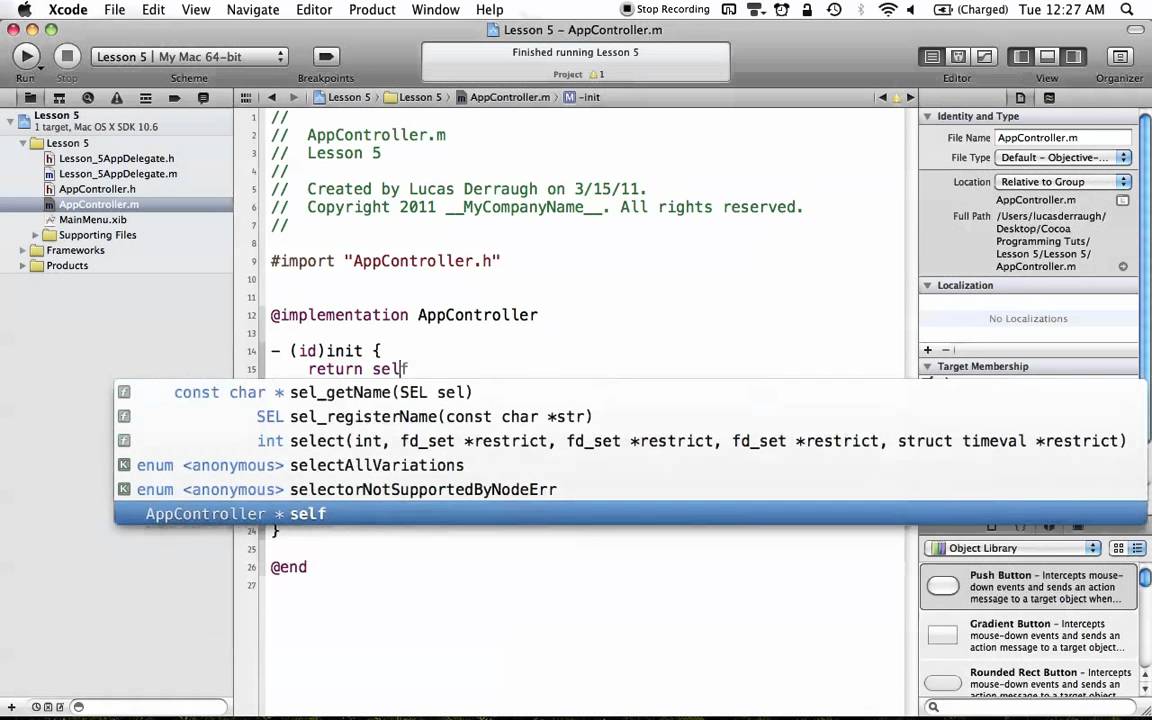Toggle the Debug area view button

tap(1048, 57)
